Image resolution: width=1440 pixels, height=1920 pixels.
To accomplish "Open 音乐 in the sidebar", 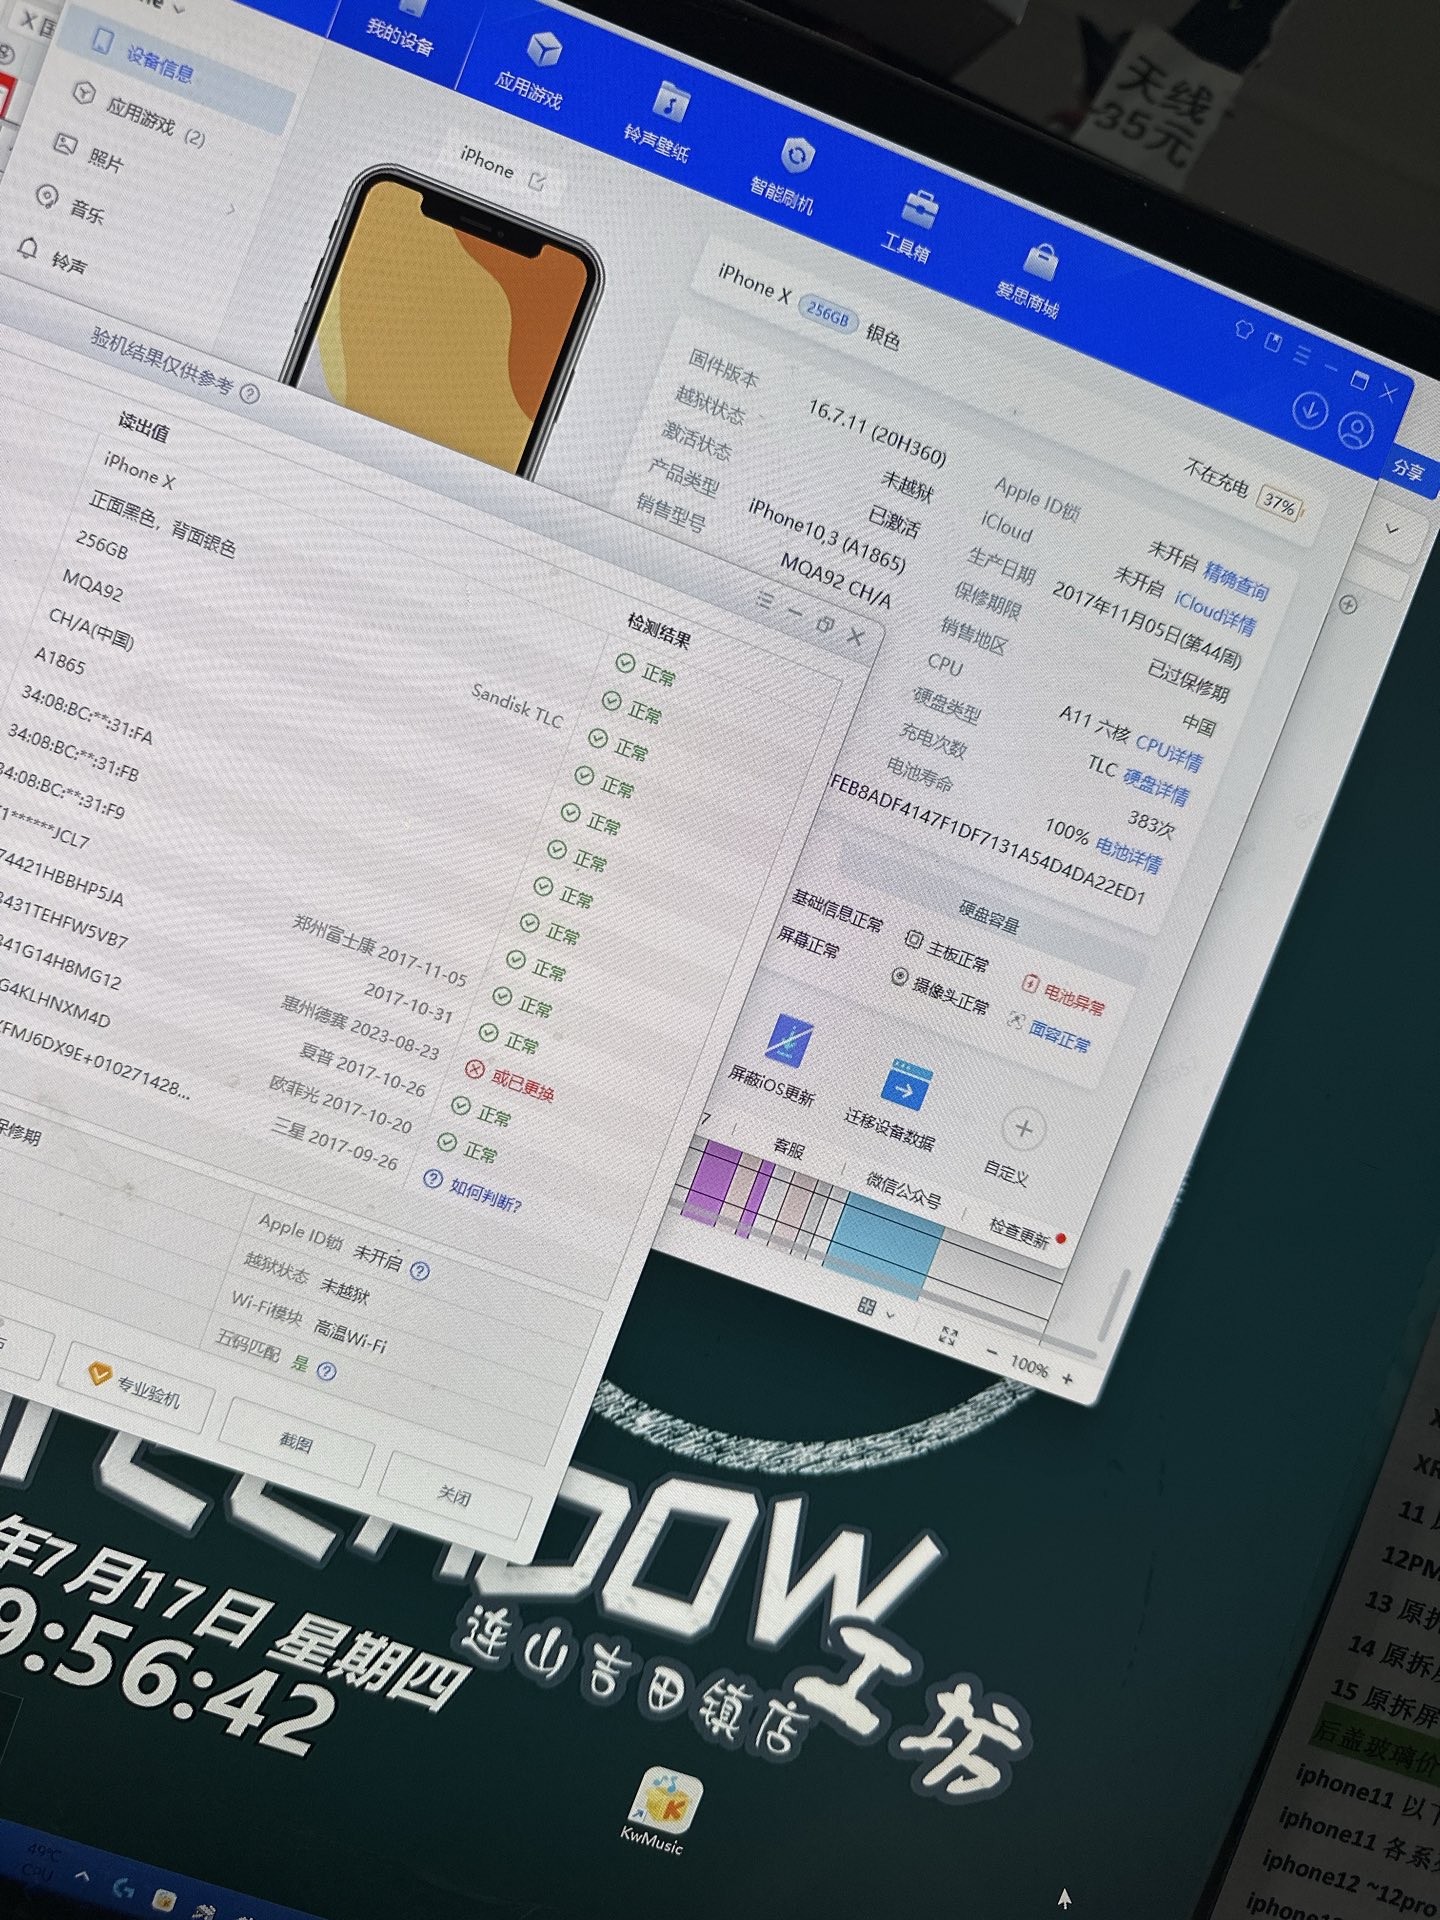I will click(70, 204).
